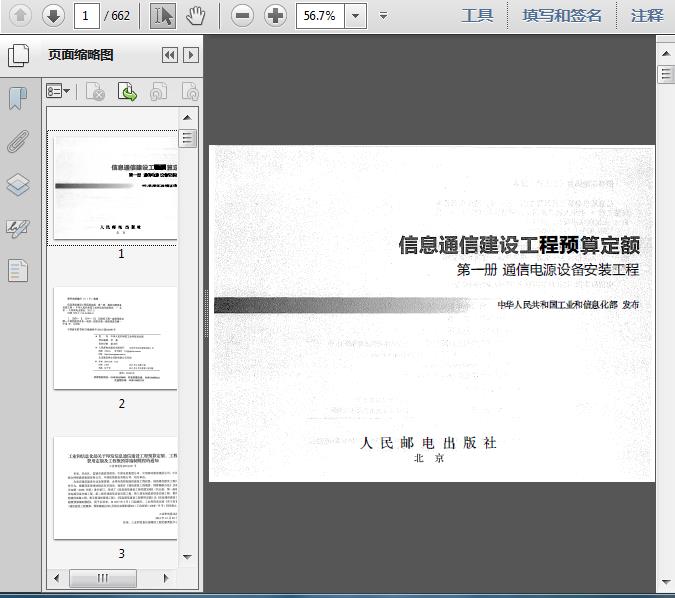Screen dimensions: 675x598
Task: Activate the text selection cursor tool
Action: point(163,16)
